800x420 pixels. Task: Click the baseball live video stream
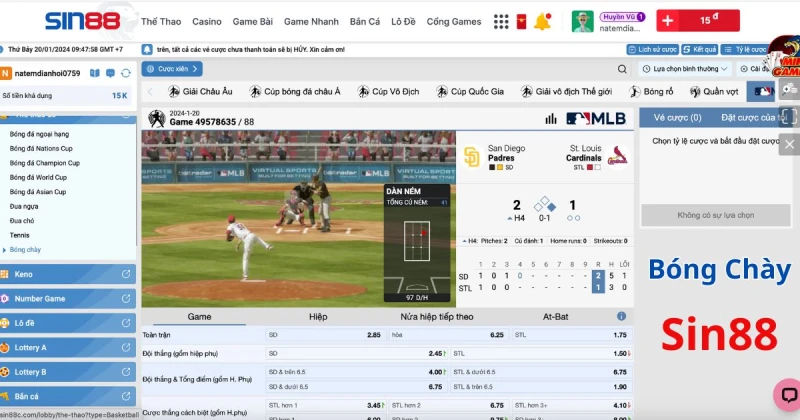tap(298, 218)
